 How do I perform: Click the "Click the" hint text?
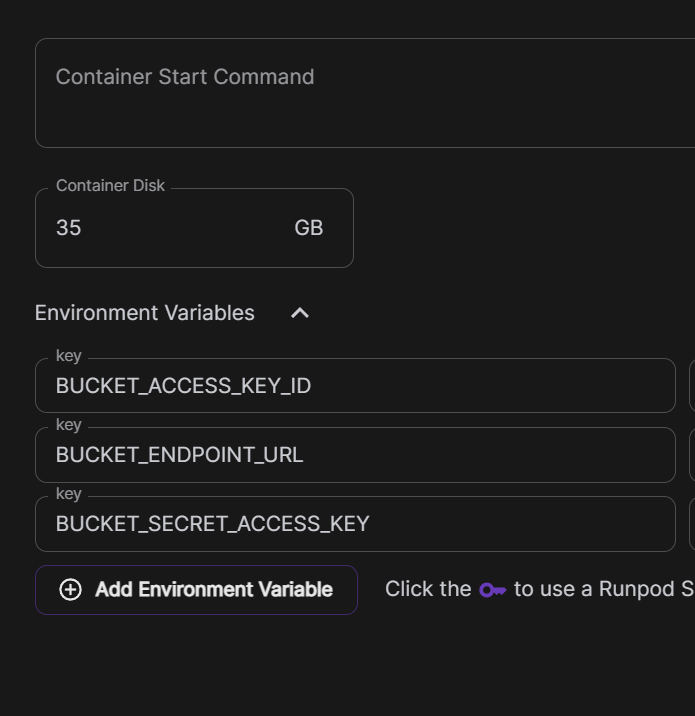(428, 589)
